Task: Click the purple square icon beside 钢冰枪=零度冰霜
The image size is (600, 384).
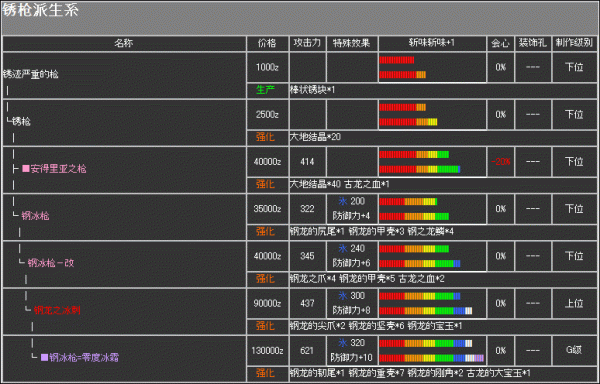Action: pos(45,357)
